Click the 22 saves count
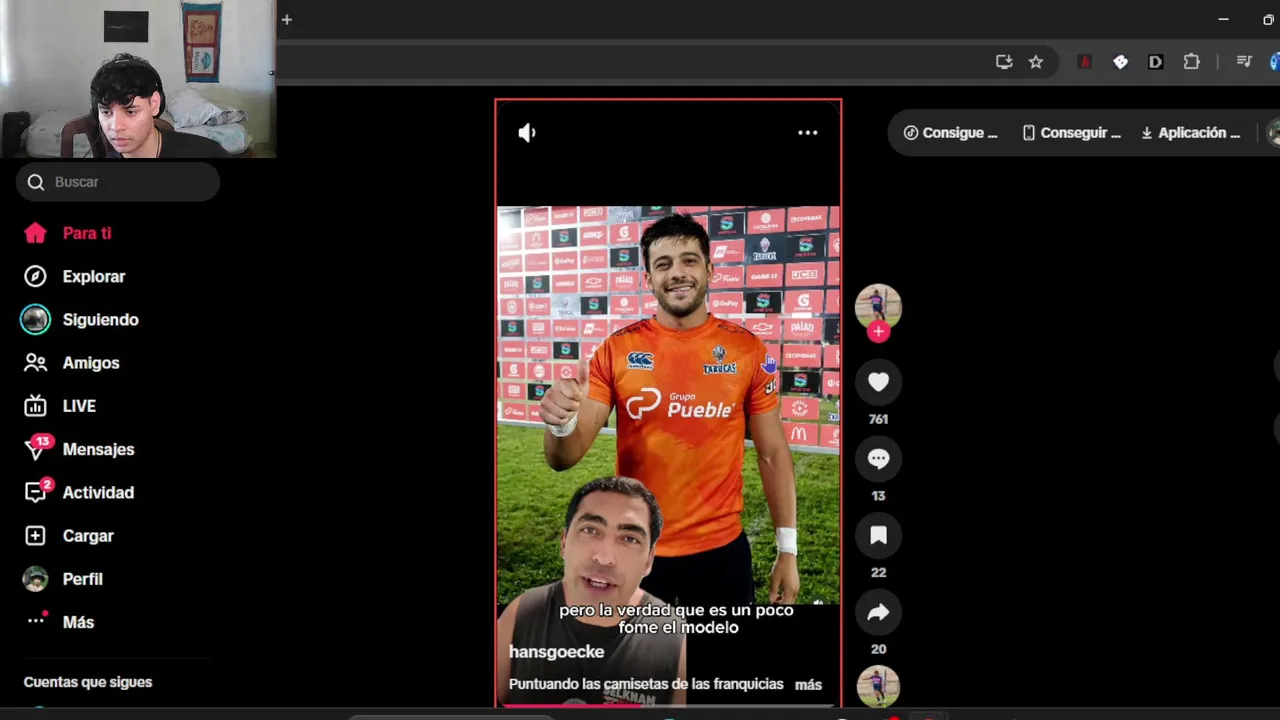 point(878,573)
